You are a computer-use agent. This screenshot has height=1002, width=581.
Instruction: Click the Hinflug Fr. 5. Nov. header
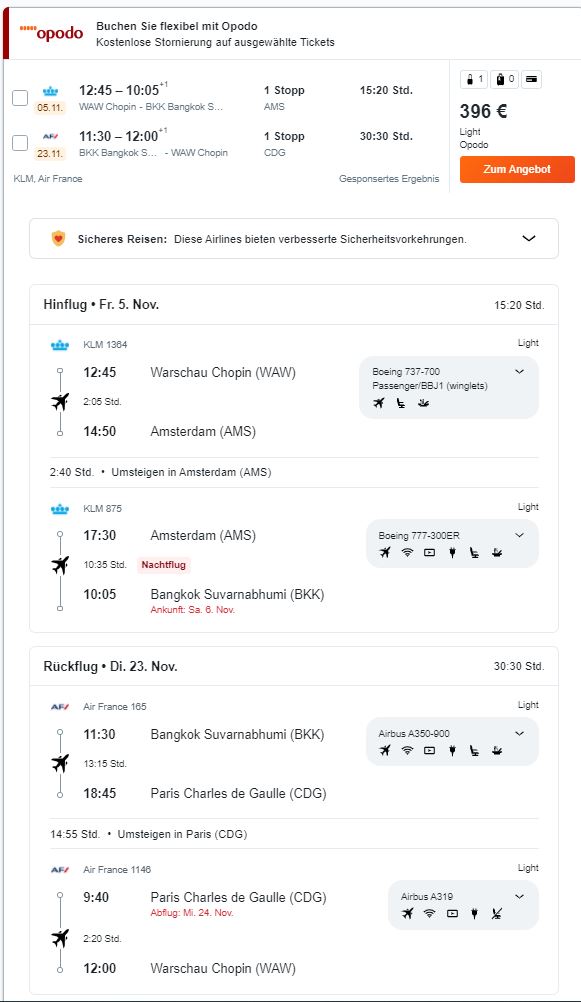tap(101, 305)
